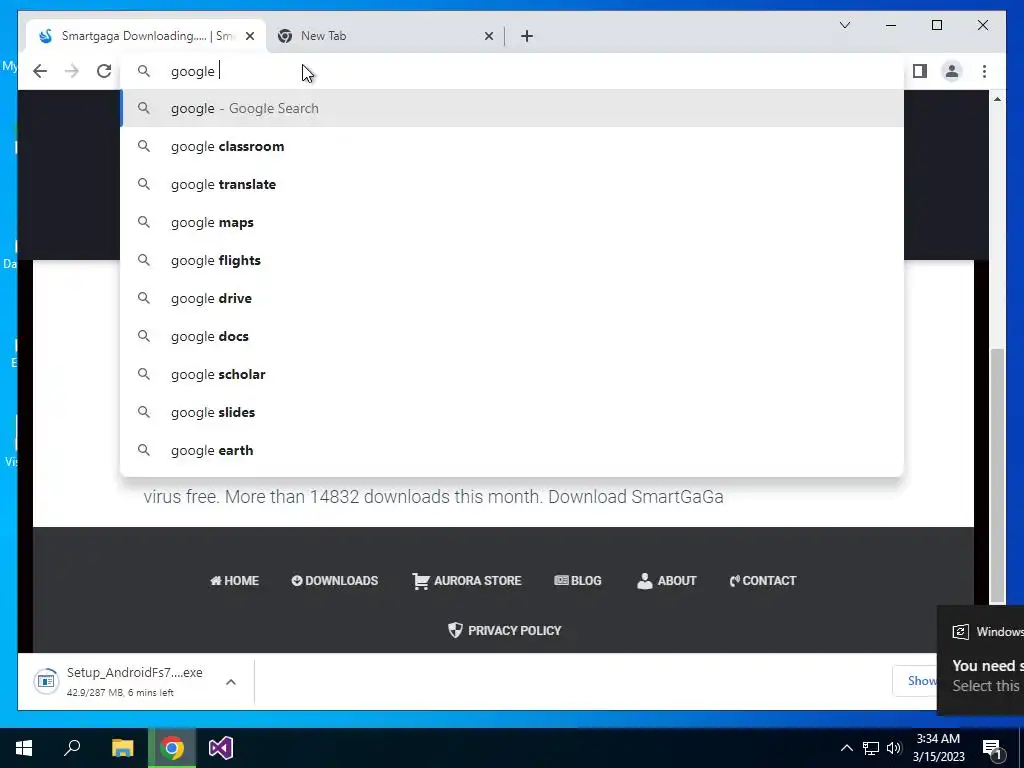
Task: Pick the 'google maps' suggestion
Action: [x=512, y=222]
